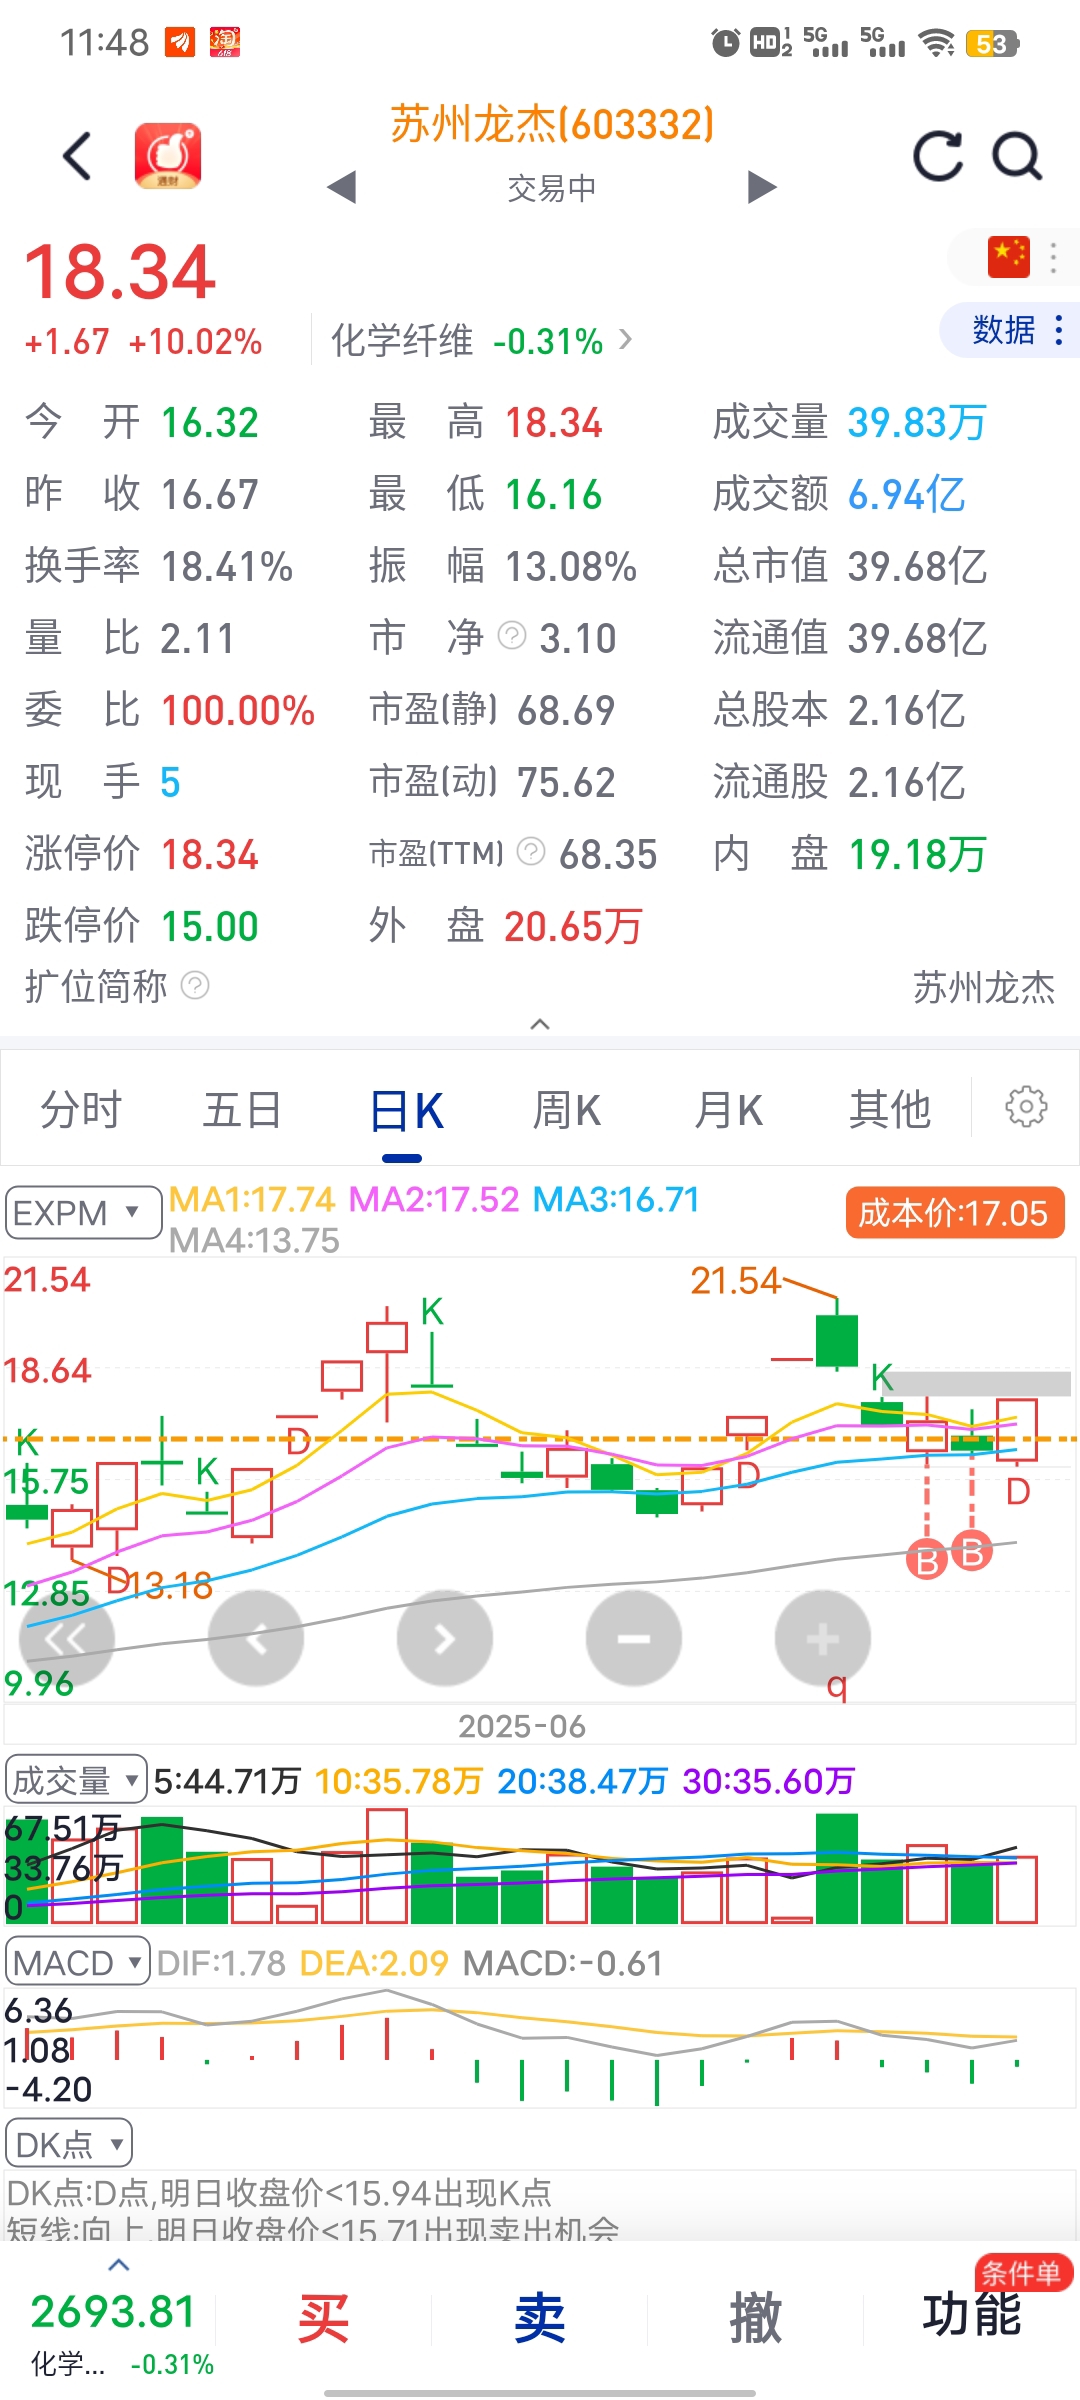Open the 功能 functions menu

pos(971,2316)
